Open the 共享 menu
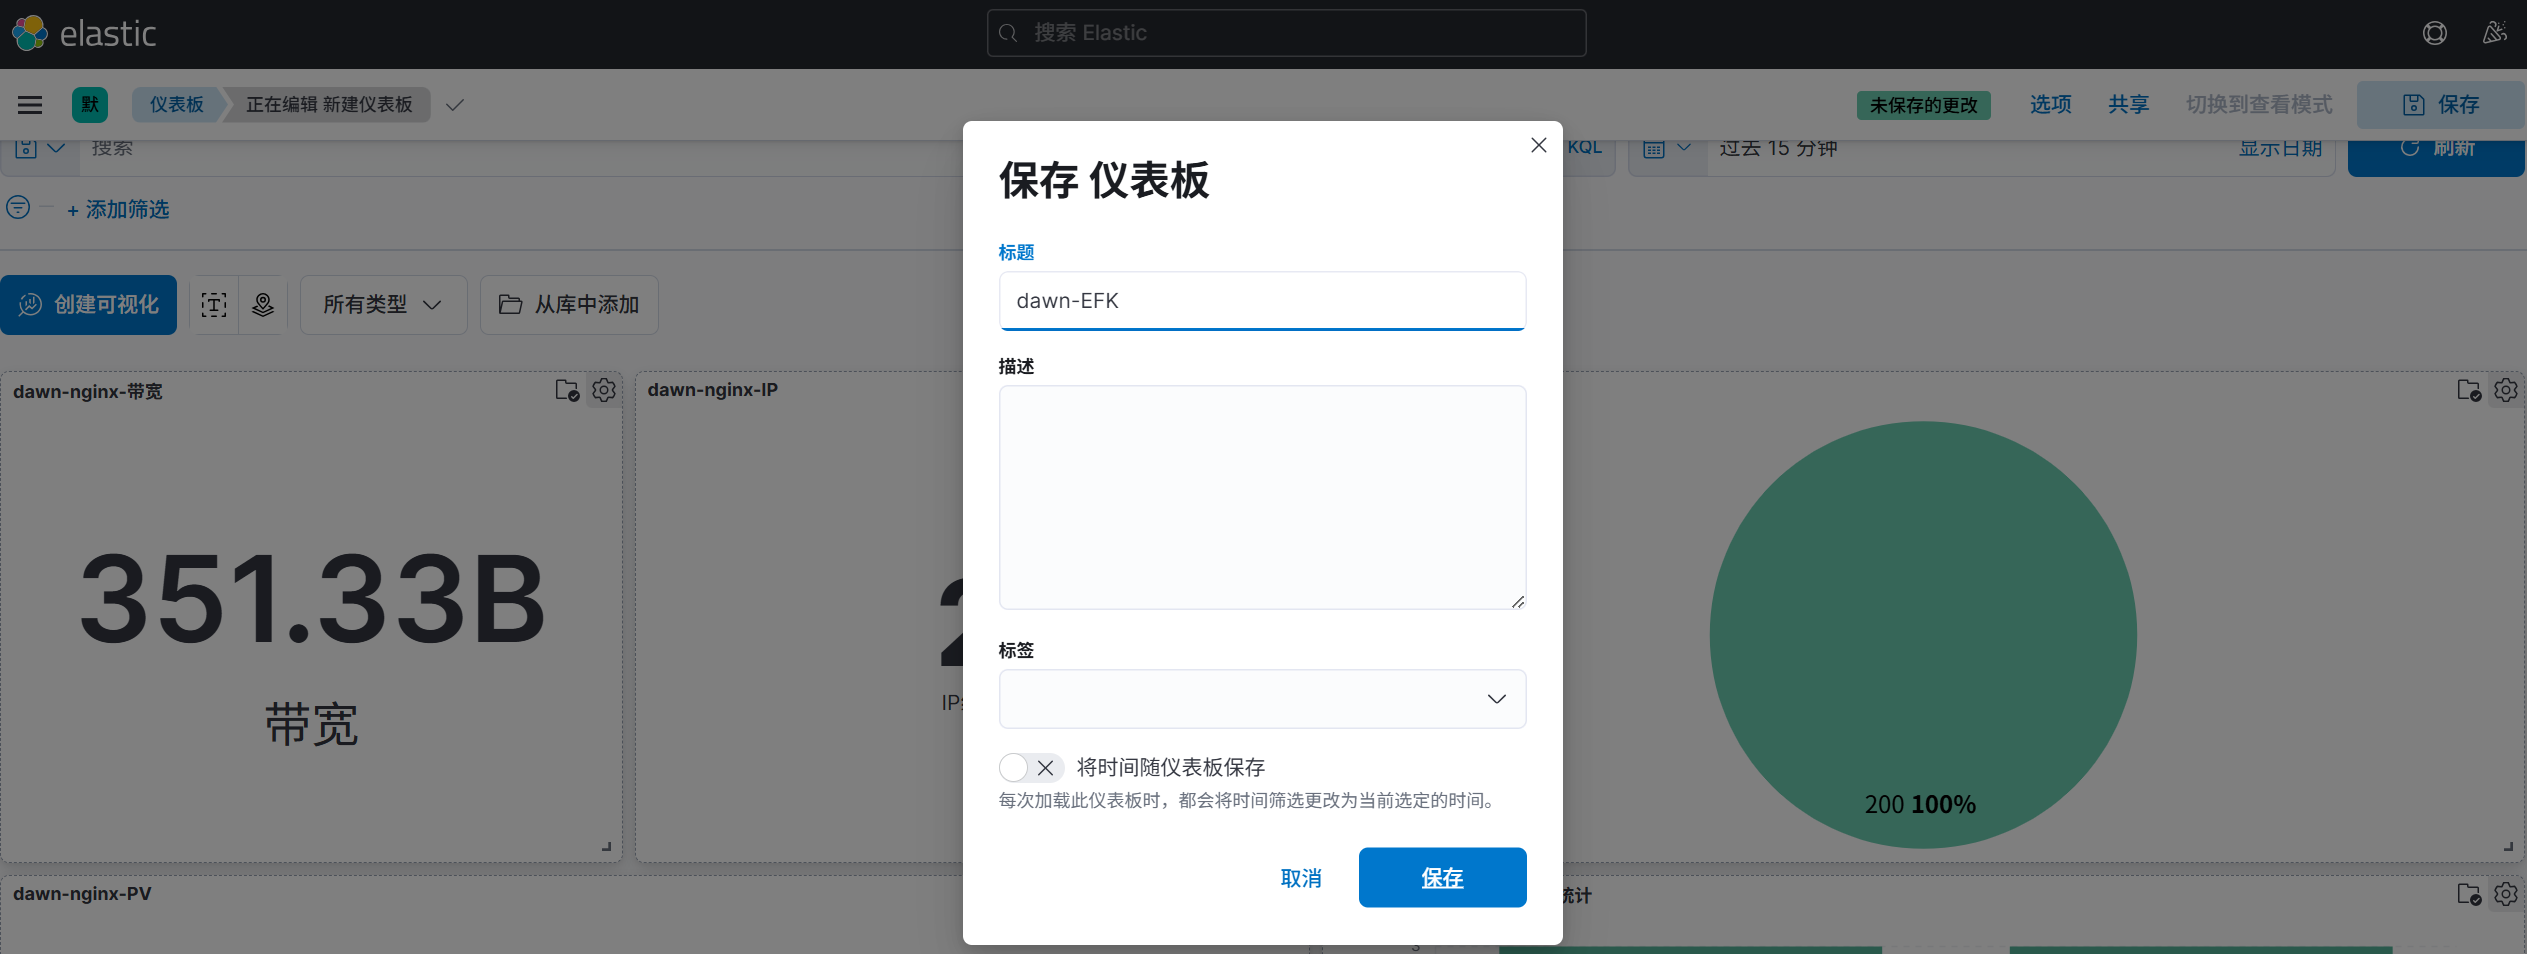The image size is (2527, 954). [2129, 105]
